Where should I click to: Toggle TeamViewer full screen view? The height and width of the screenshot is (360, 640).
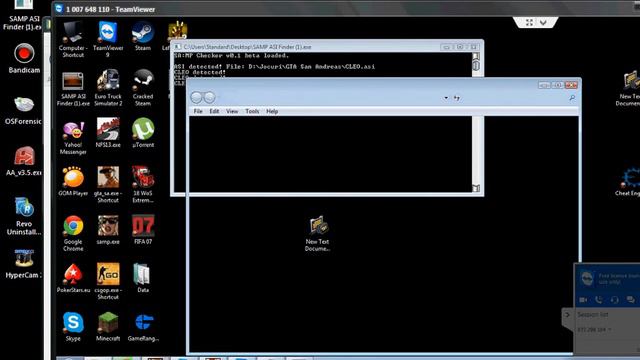[x=529, y=22]
